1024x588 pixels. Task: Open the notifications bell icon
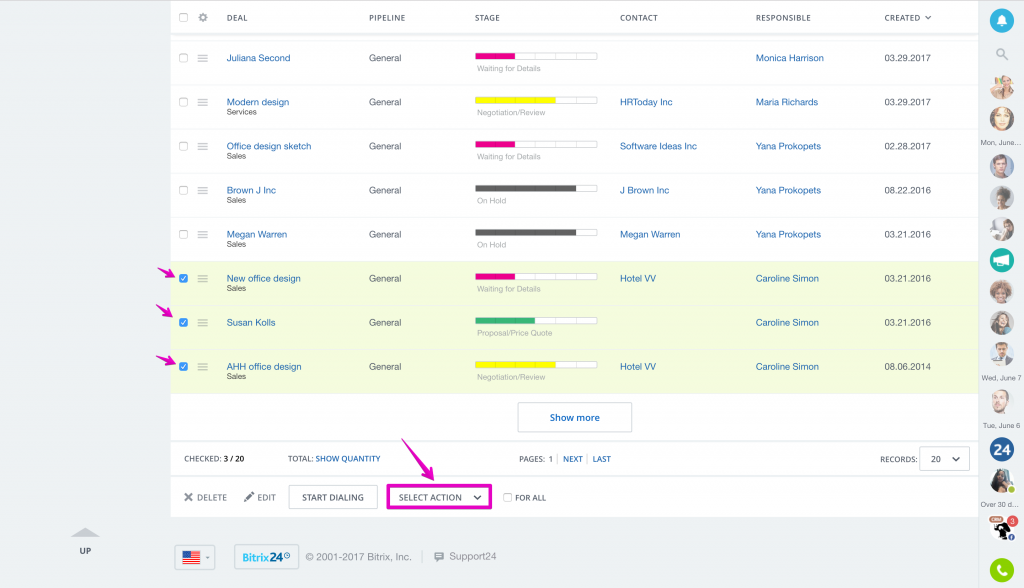click(1001, 20)
